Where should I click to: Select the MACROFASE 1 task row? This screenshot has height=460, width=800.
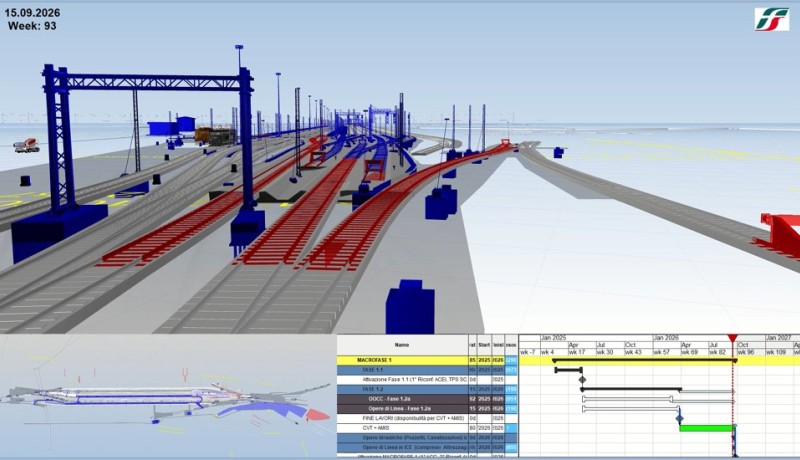[x=402, y=360]
